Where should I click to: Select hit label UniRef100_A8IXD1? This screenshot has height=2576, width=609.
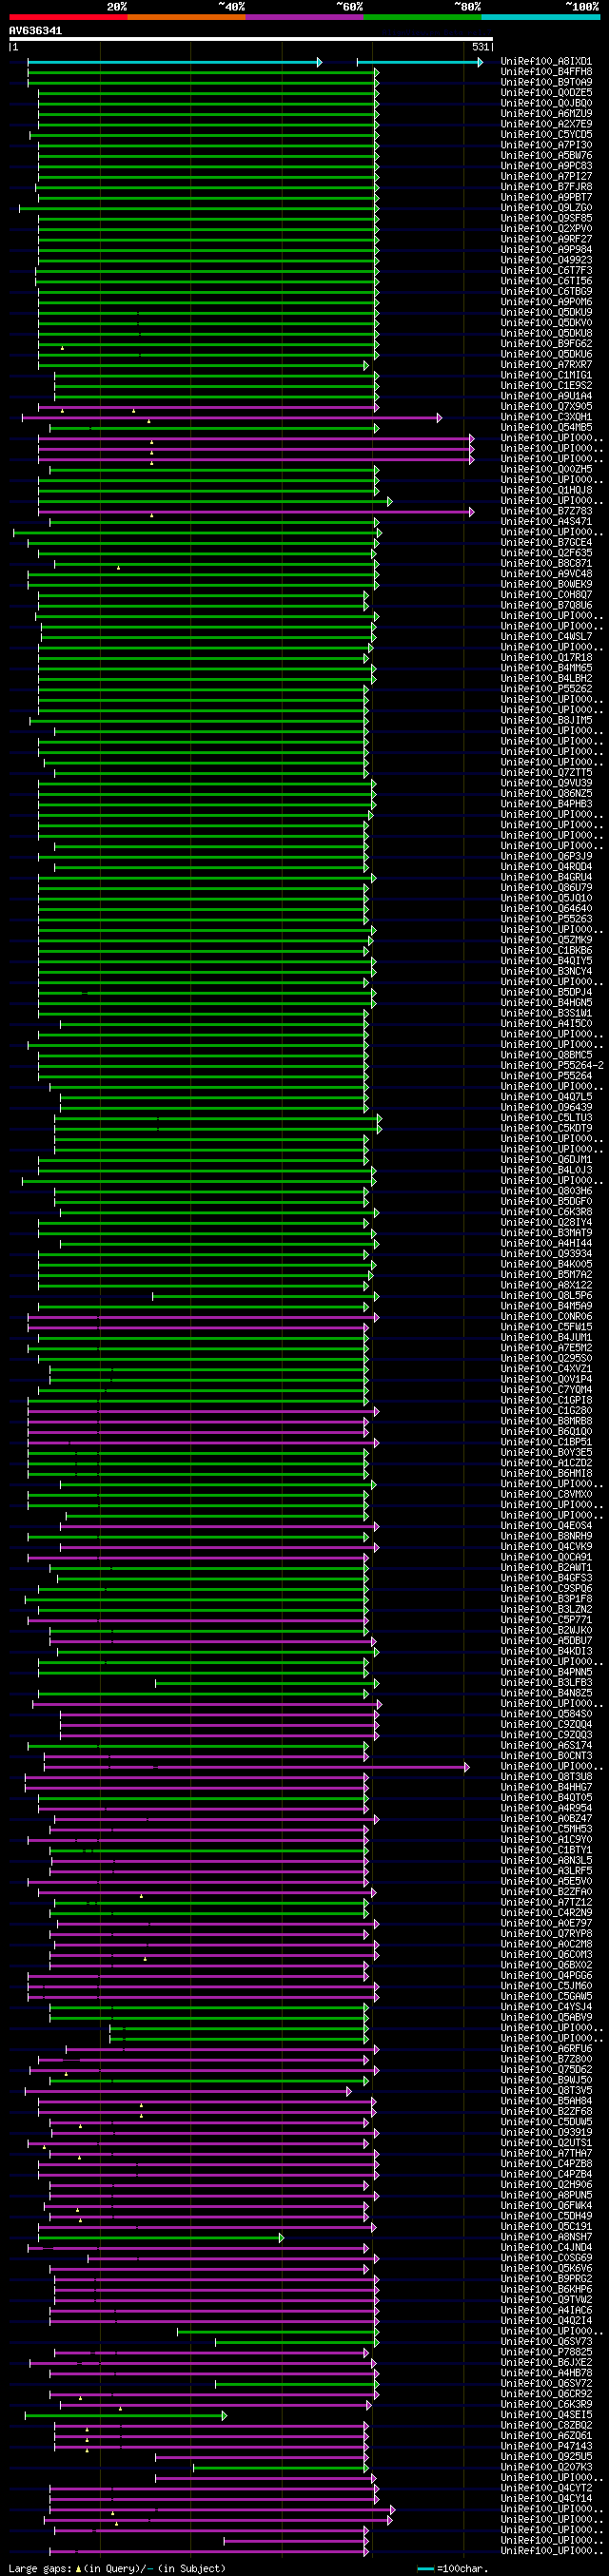tap(546, 62)
